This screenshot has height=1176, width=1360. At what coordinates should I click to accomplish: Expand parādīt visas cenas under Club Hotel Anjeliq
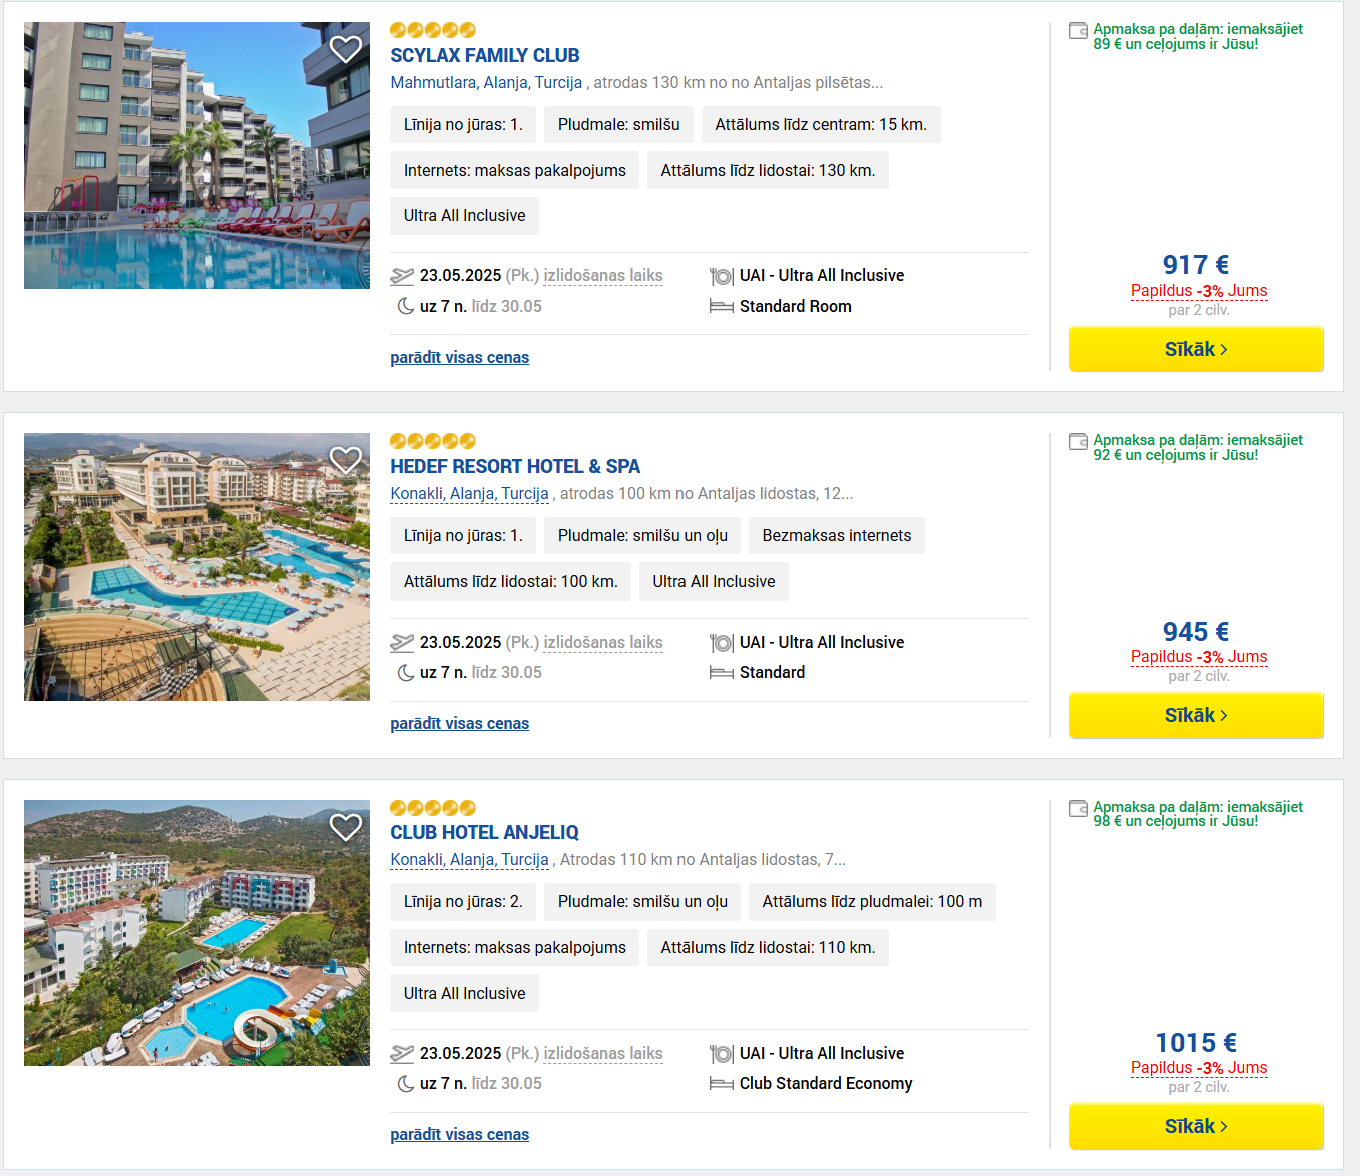460,1135
